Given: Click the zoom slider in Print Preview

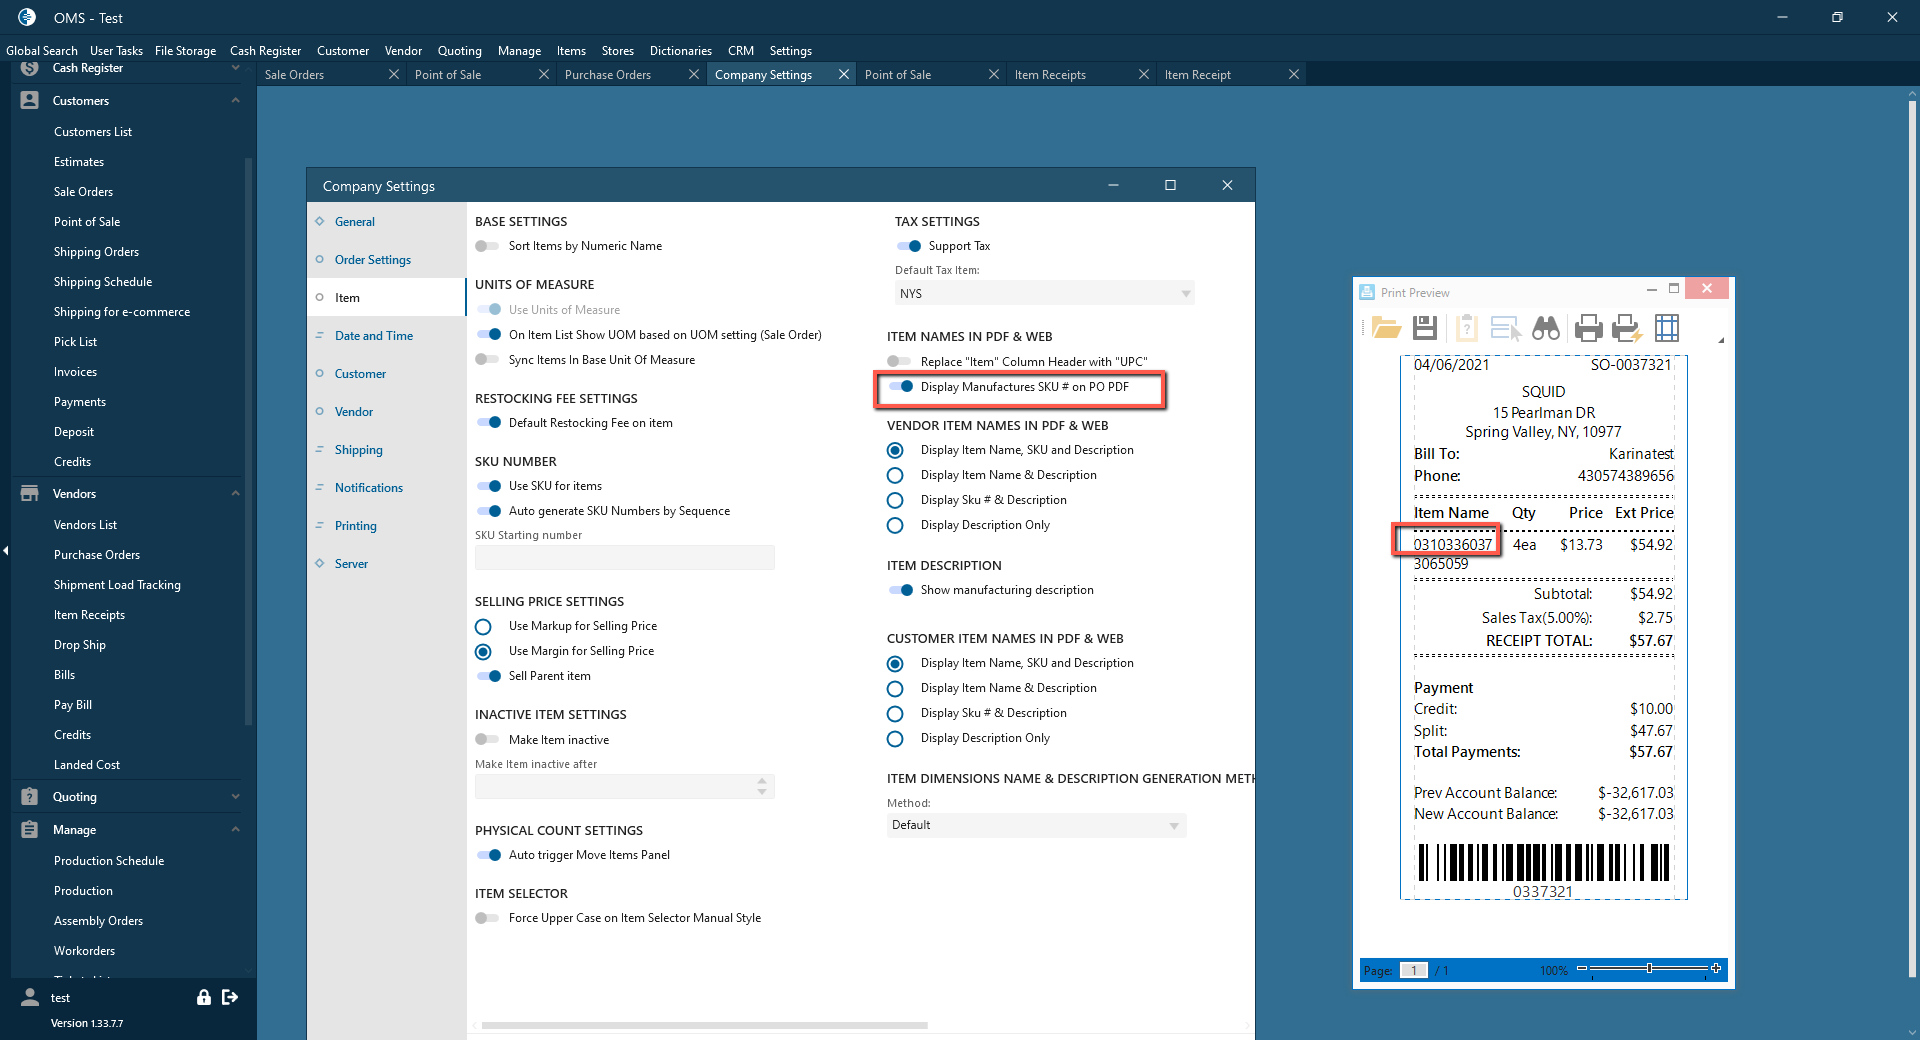Looking at the screenshot, I should point(1649,969).
